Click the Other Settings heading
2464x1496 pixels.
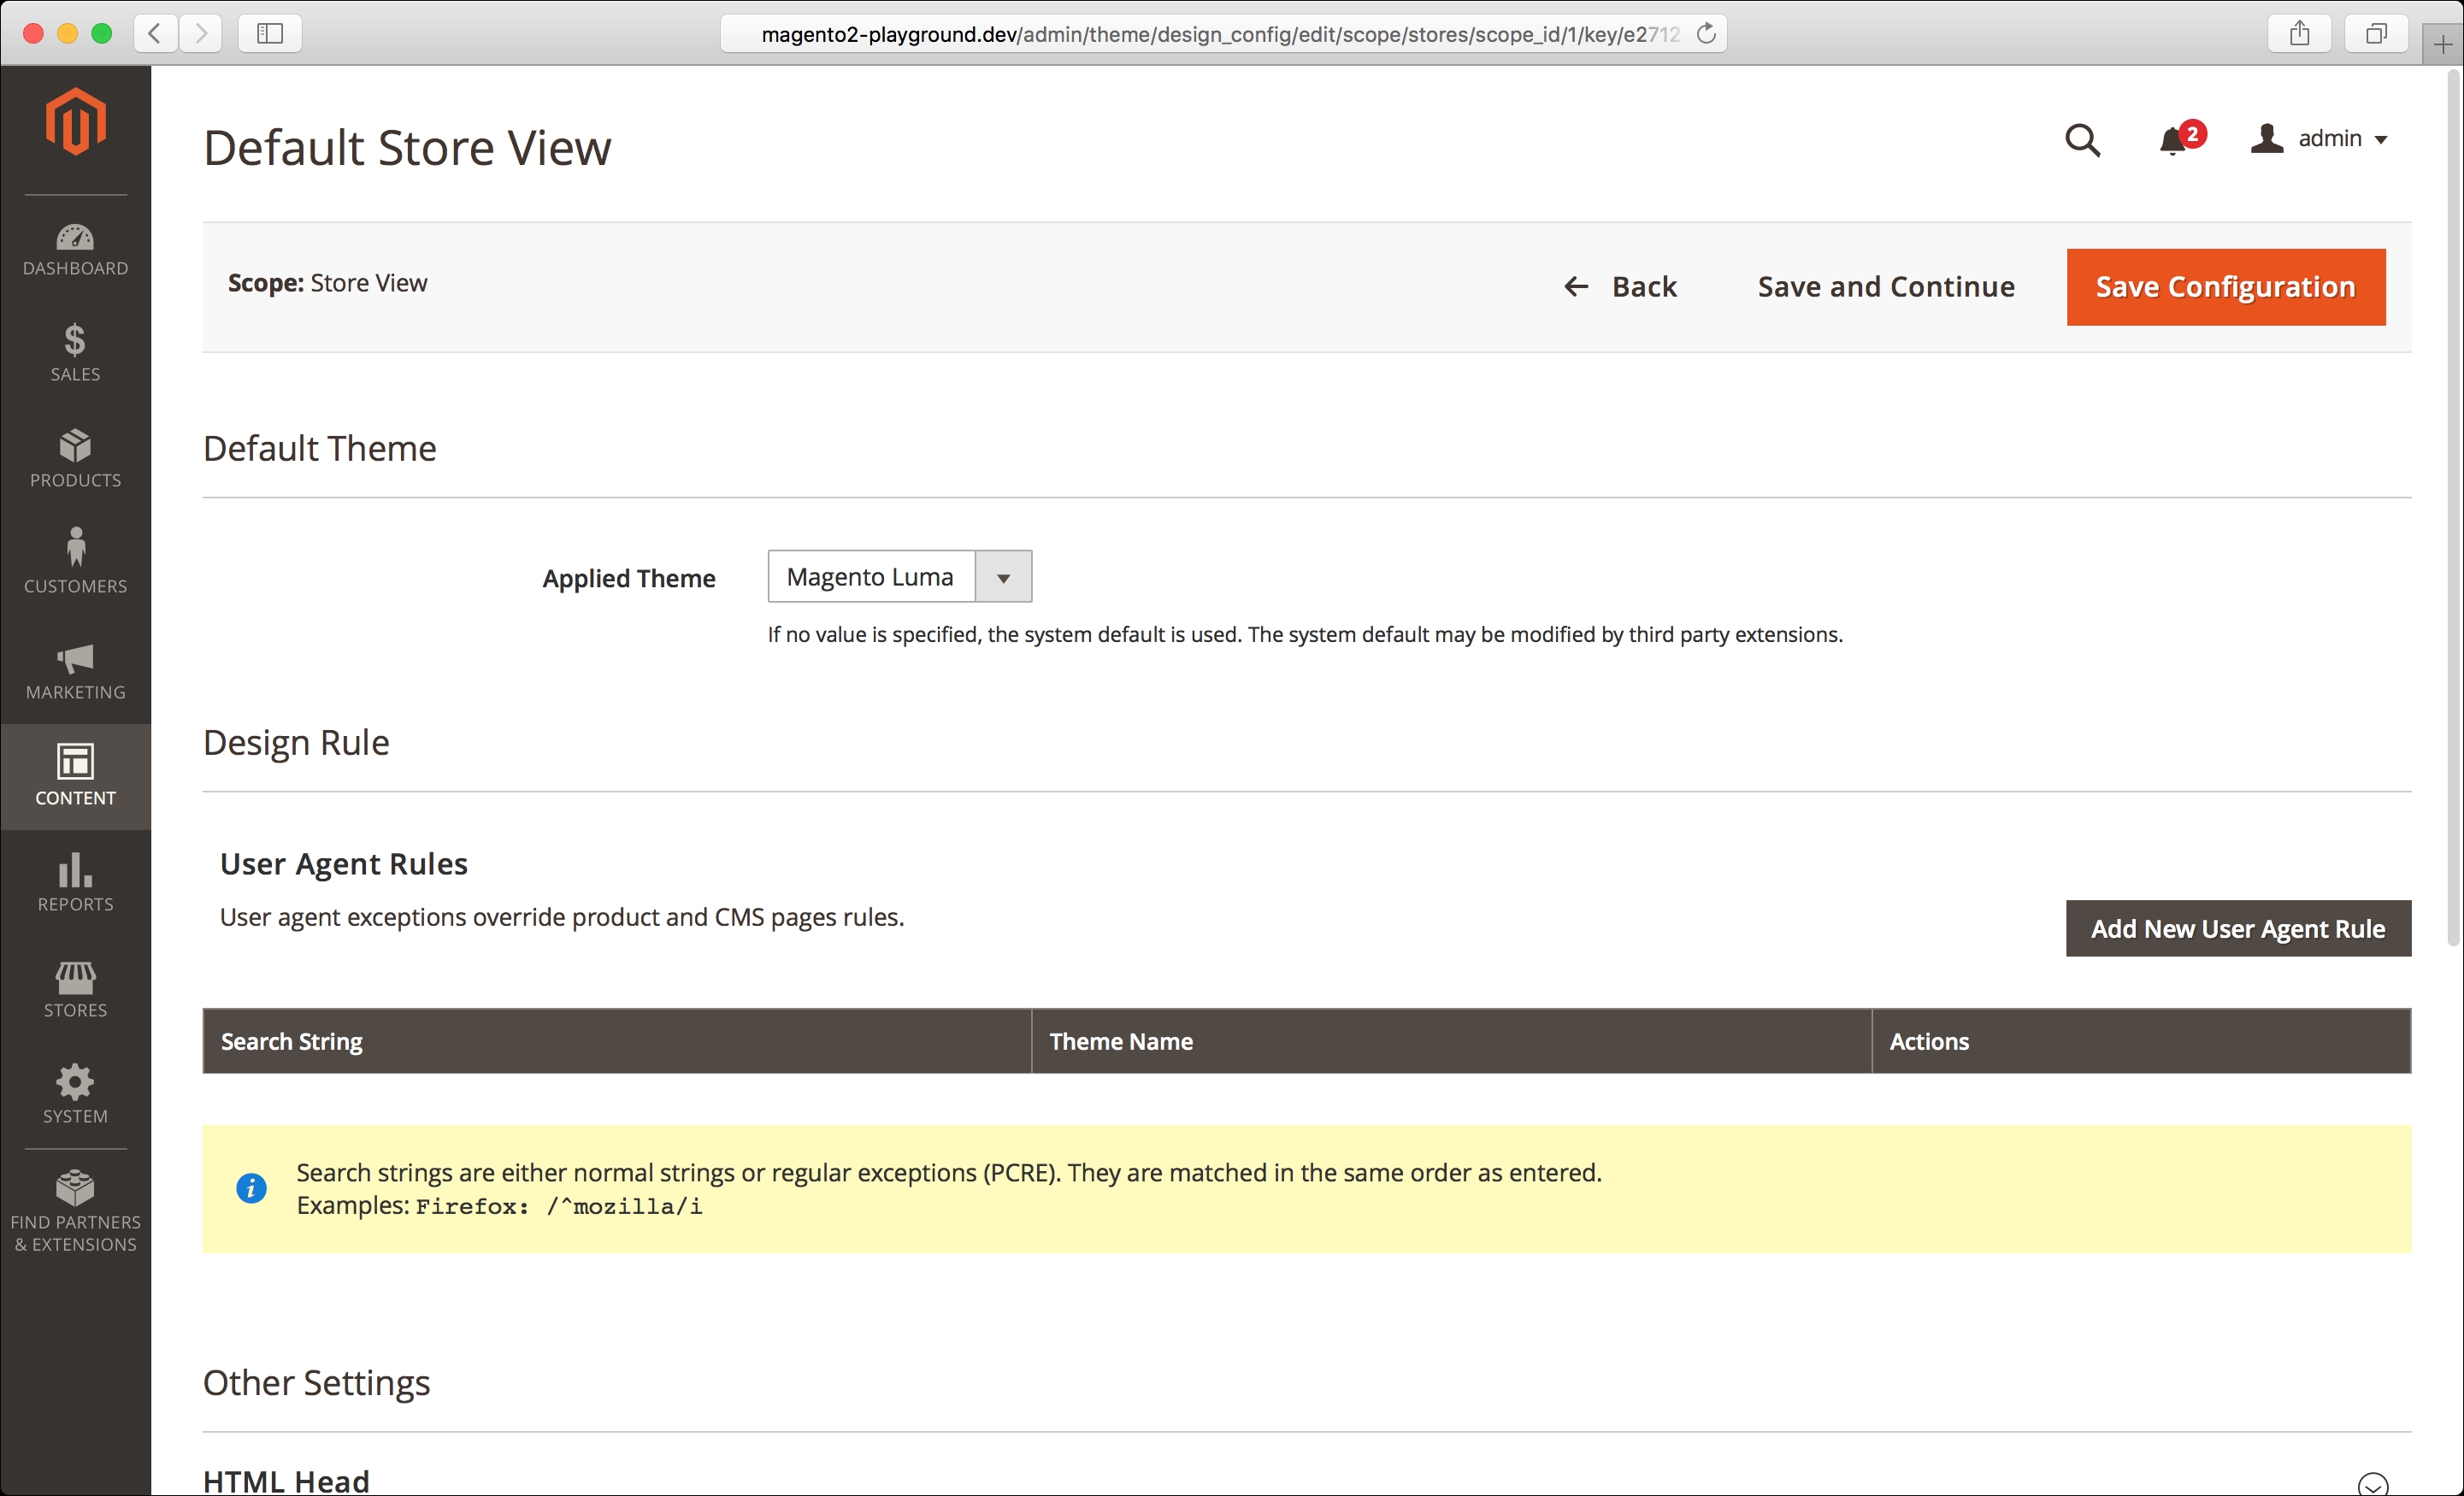[316, 1382]
